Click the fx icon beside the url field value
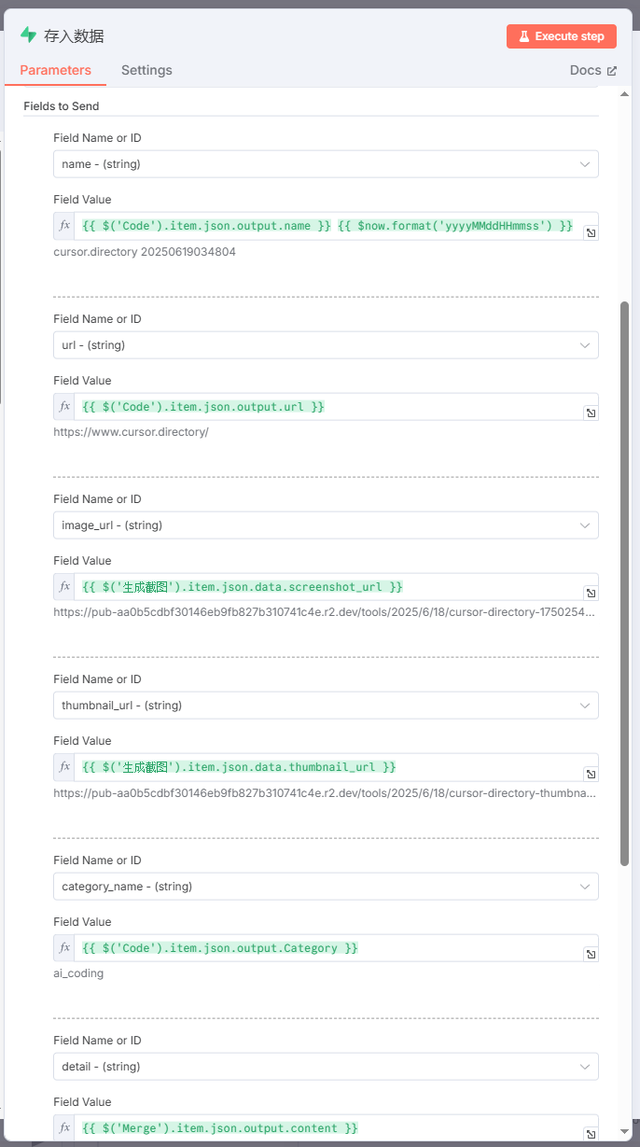The width and height of the screenshot is (640, 1147). 64,406
